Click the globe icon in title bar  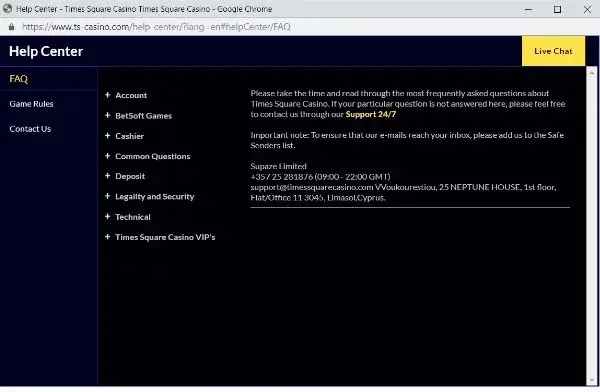point(7,8)
